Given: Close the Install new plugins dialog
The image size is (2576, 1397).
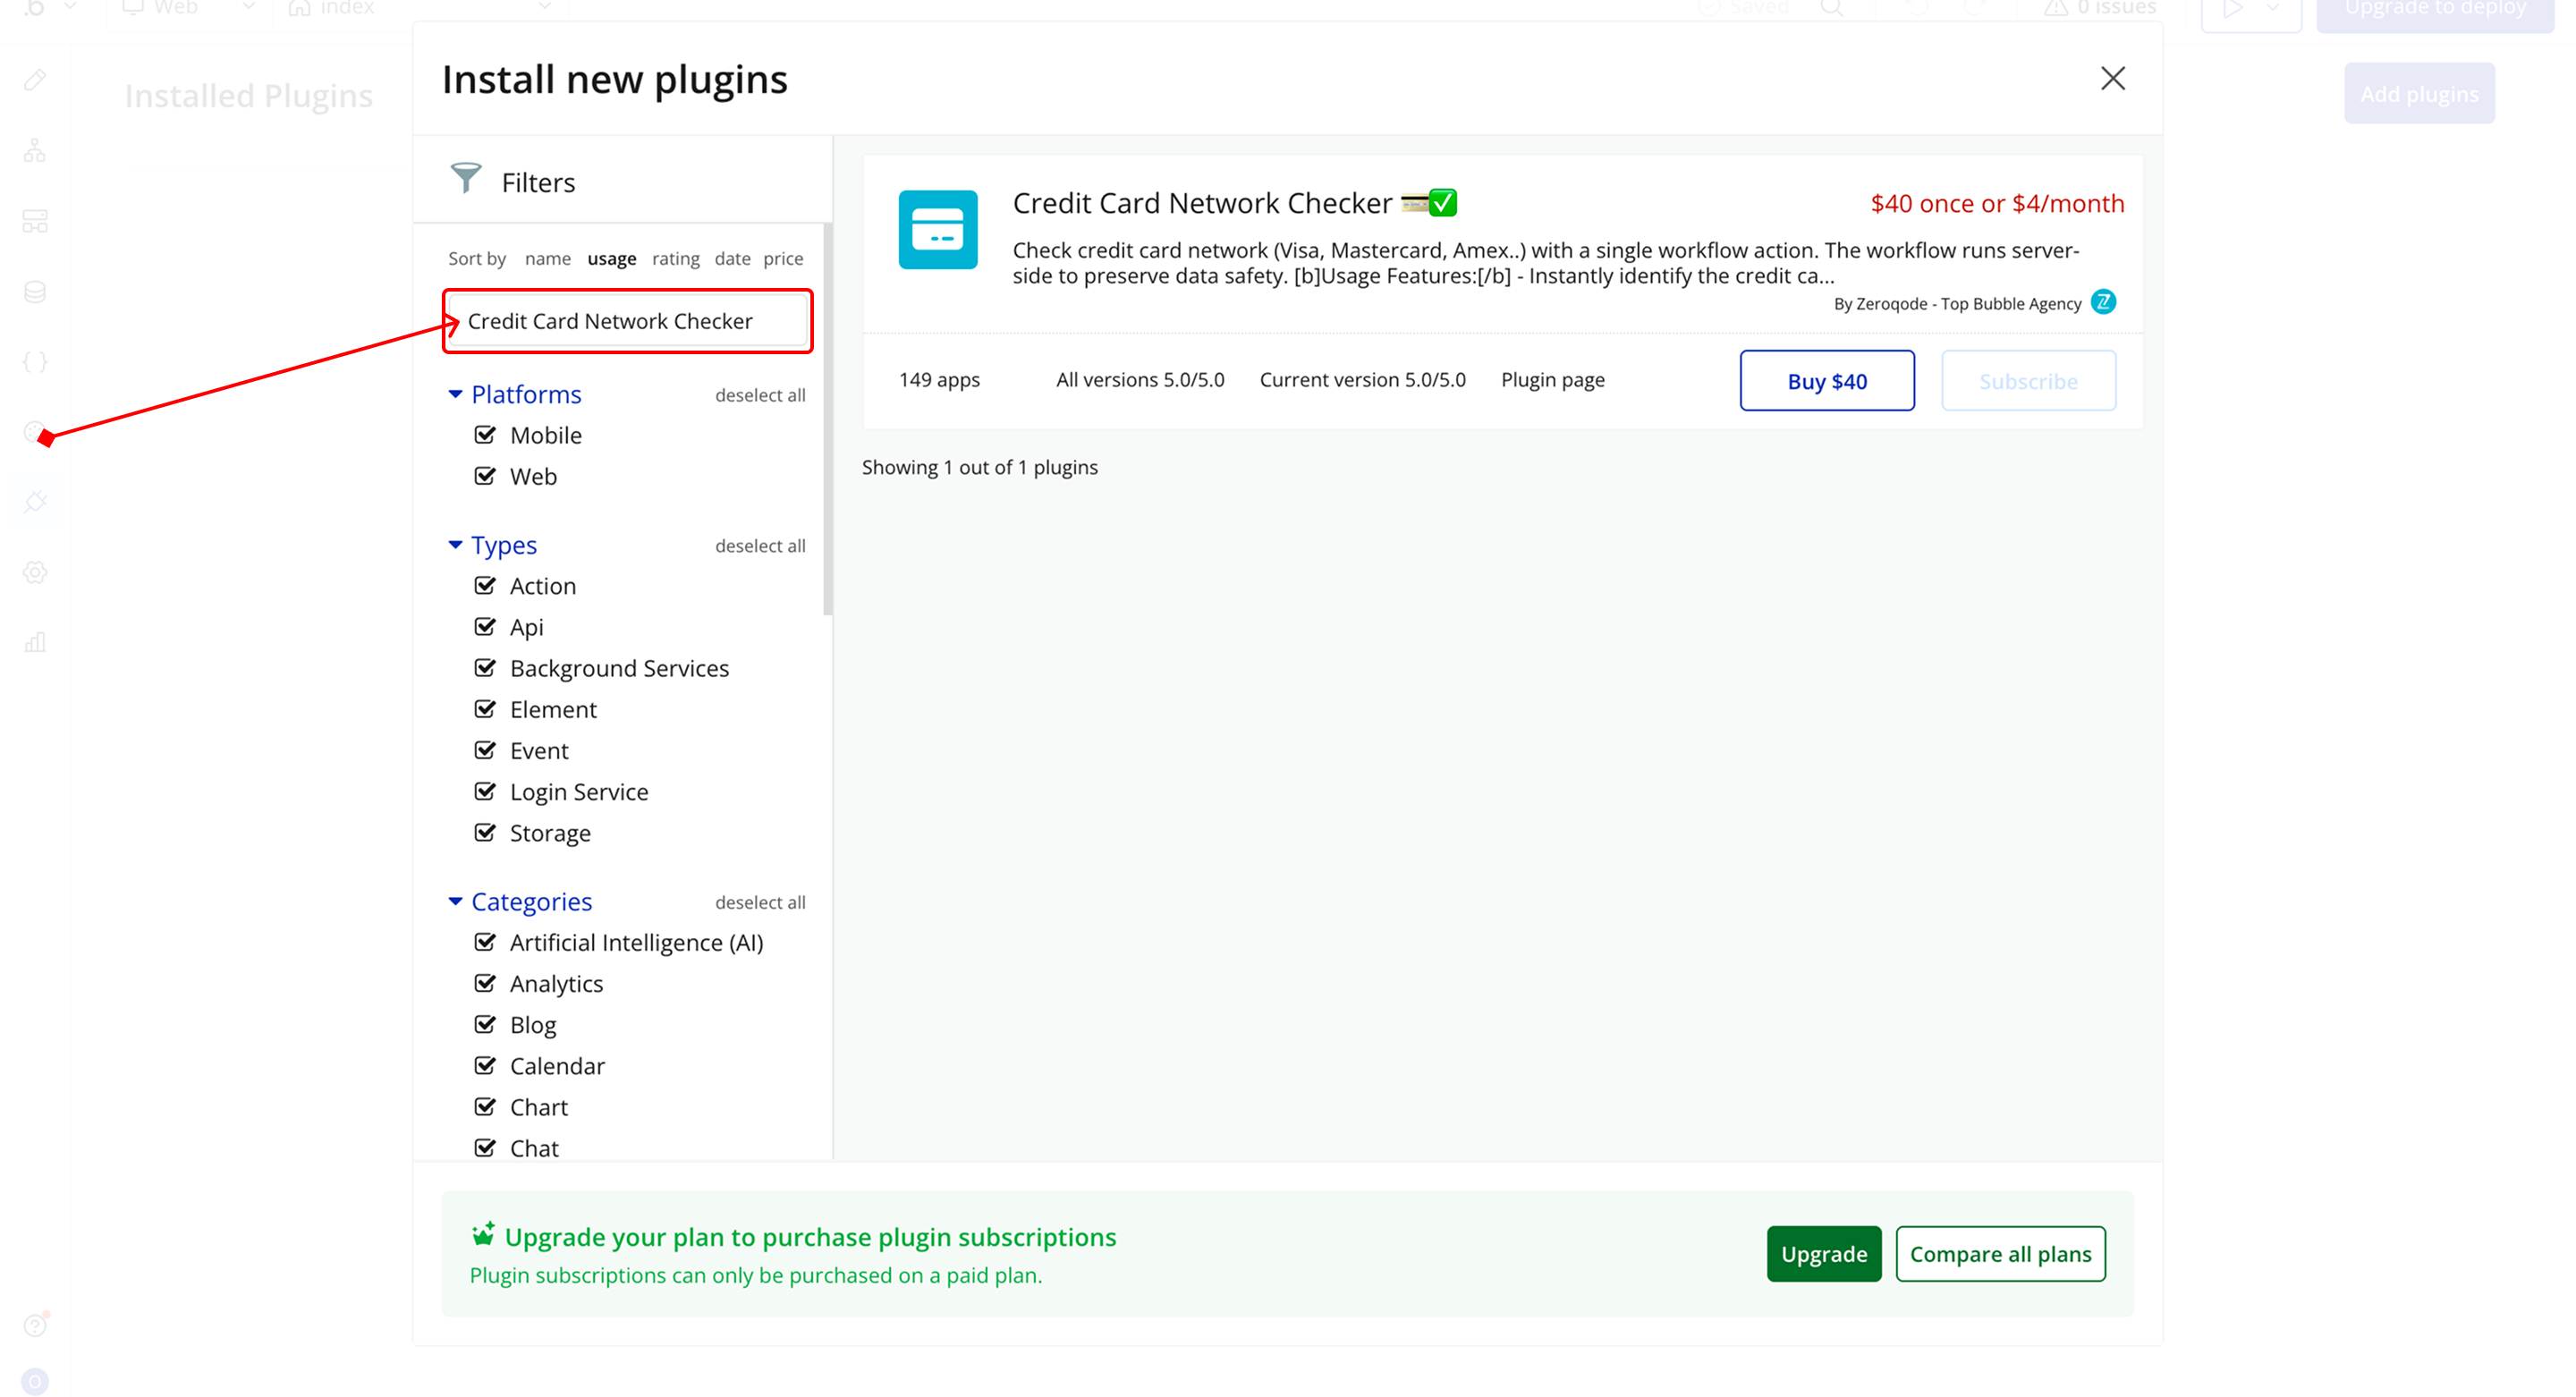Looking at the screenshot, I should pos(2112,79).
